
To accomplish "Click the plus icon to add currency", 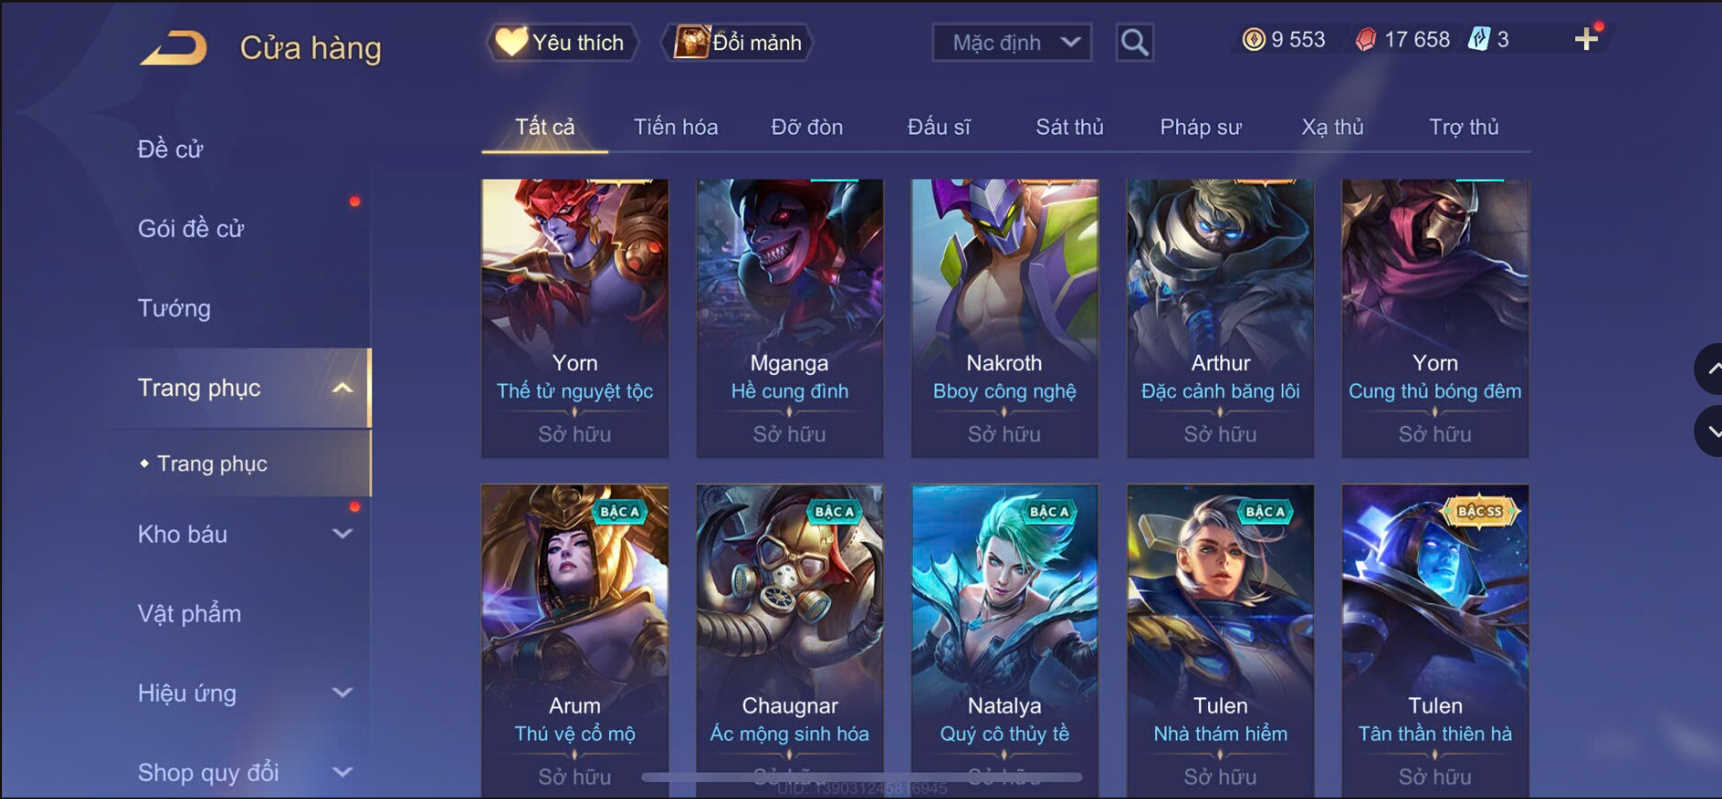I will pyautogui.click(x=1586, y=40).
